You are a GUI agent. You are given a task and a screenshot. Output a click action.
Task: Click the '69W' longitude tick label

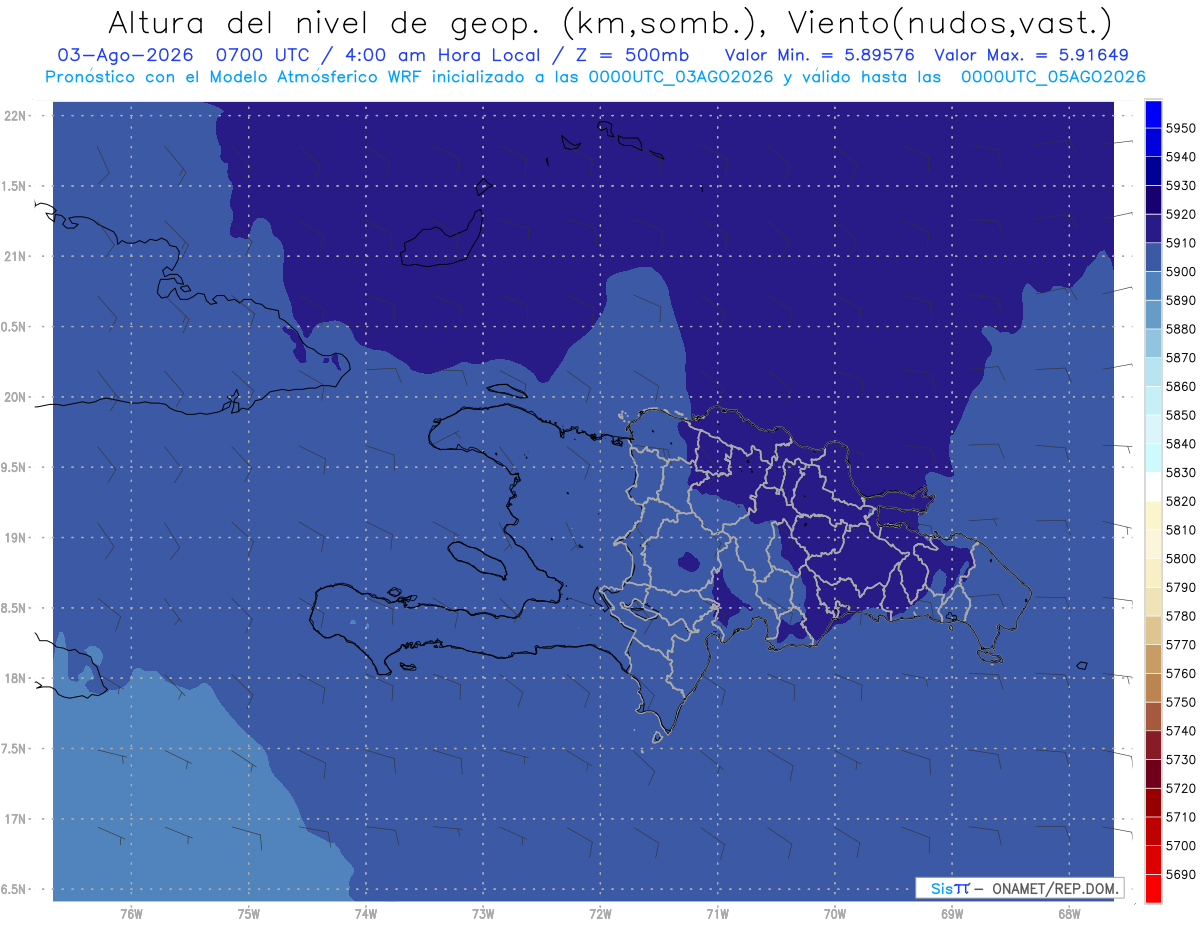pyautogui.click(x=952, y=912)
